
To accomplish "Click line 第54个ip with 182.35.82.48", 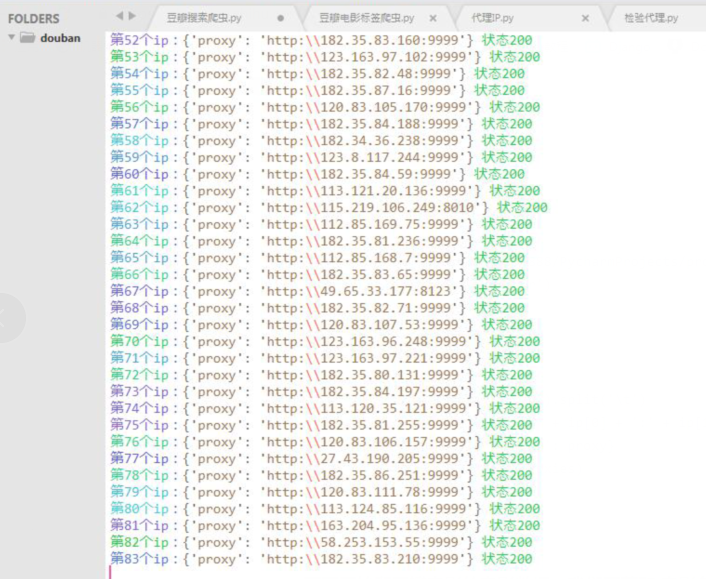I will (317, 73).
